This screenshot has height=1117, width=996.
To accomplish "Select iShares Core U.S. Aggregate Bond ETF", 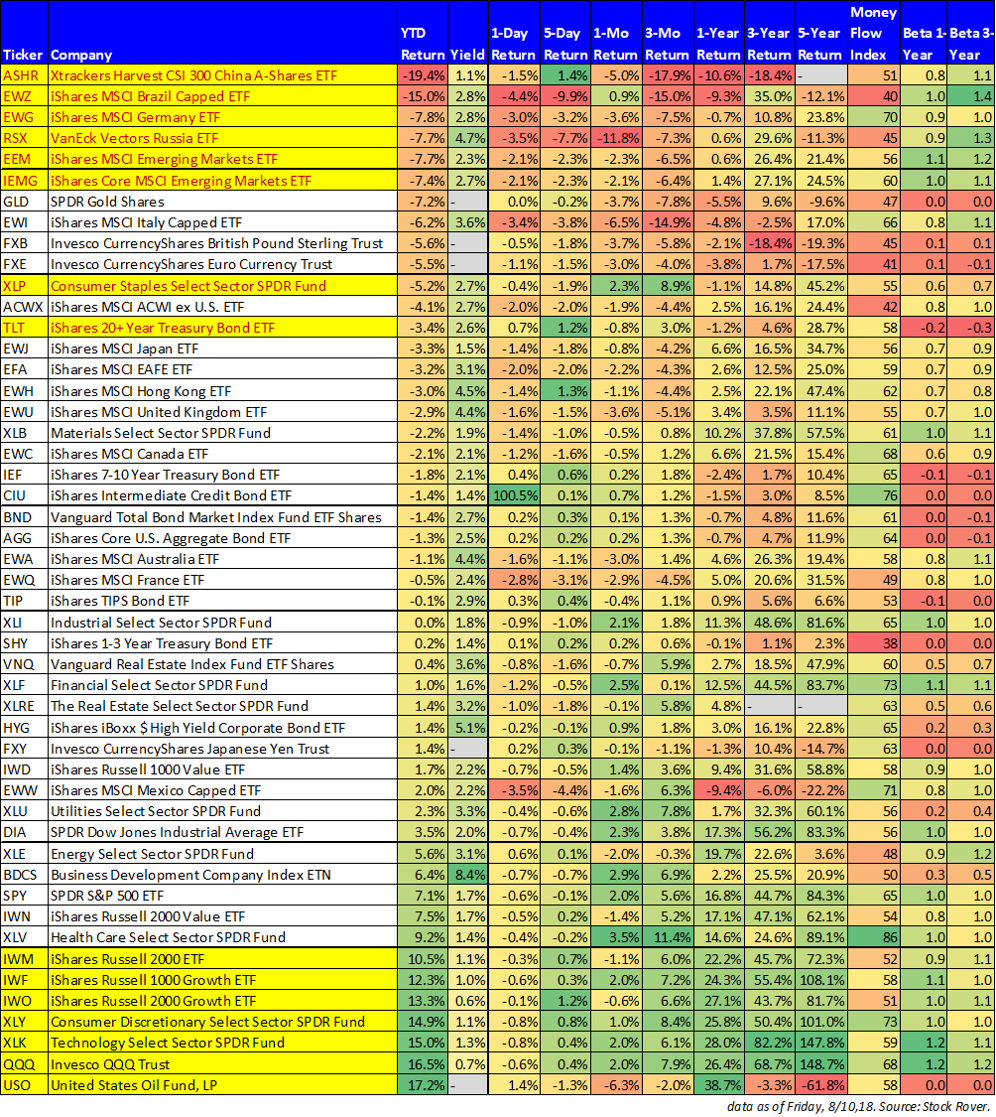I will click(171, 539).
